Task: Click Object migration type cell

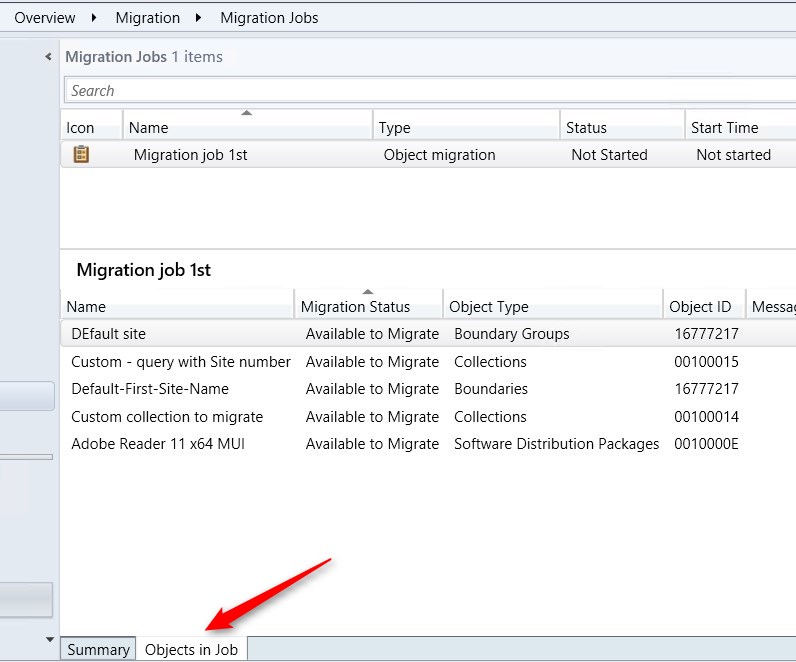Action: point(440,154)
